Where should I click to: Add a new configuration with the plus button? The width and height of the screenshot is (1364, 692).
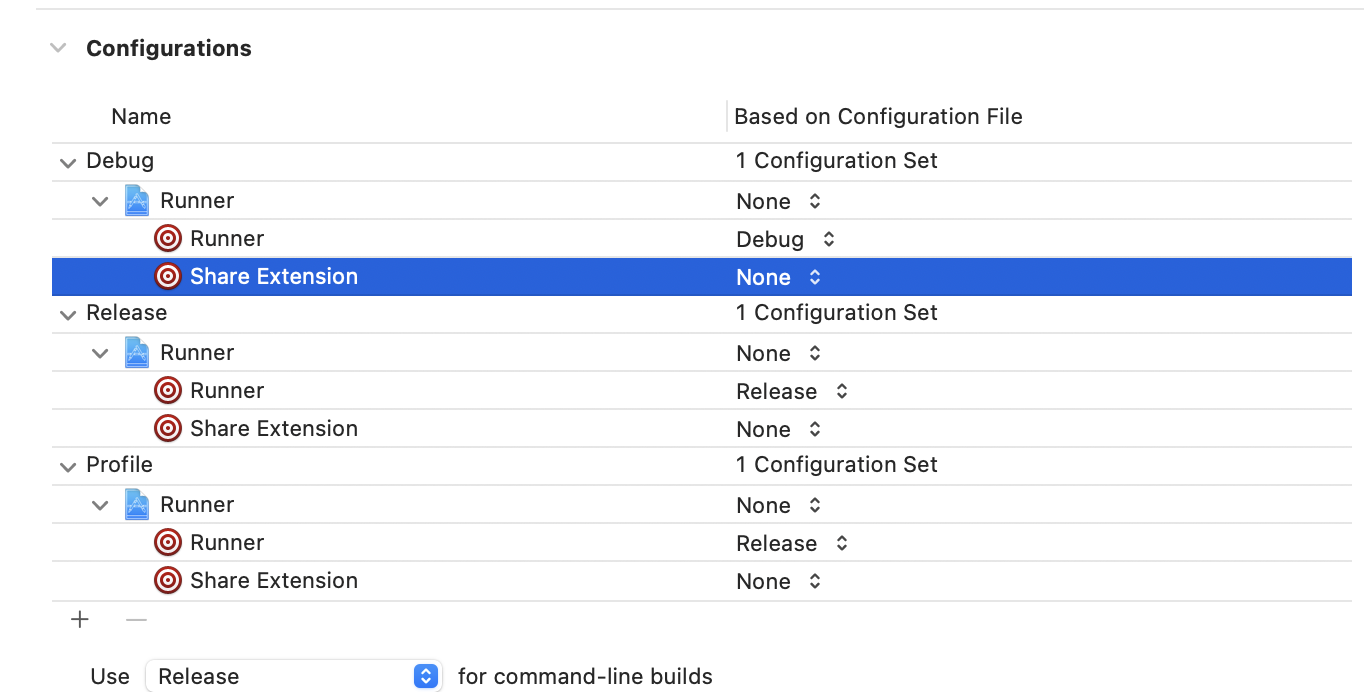click(x=79, y=620)
